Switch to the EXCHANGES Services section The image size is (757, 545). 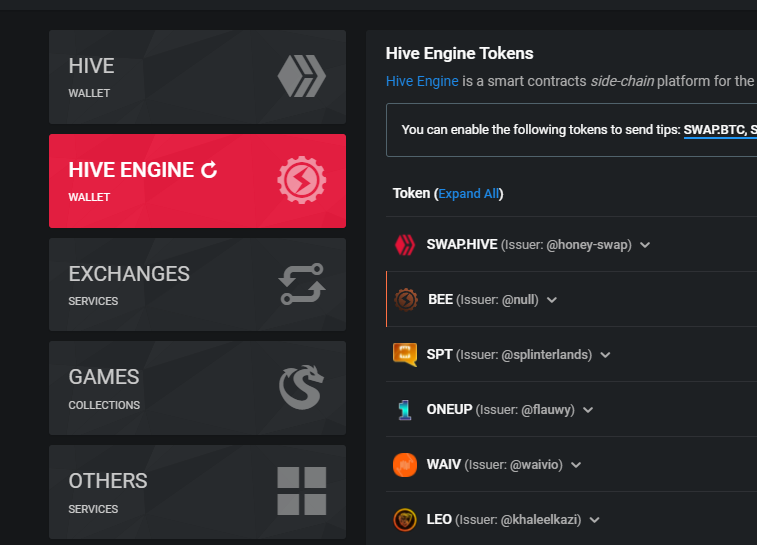click(197, 284)
